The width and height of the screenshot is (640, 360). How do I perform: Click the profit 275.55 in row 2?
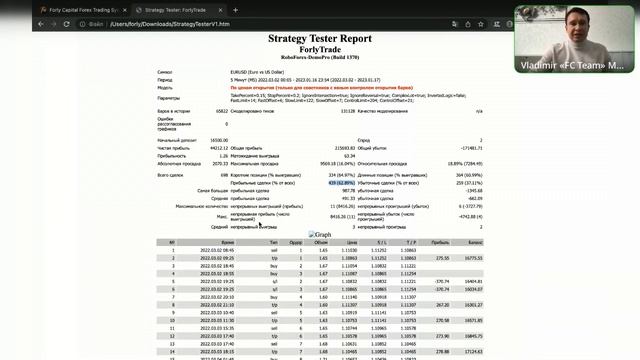pyautogui.click(x=442, y=258)
